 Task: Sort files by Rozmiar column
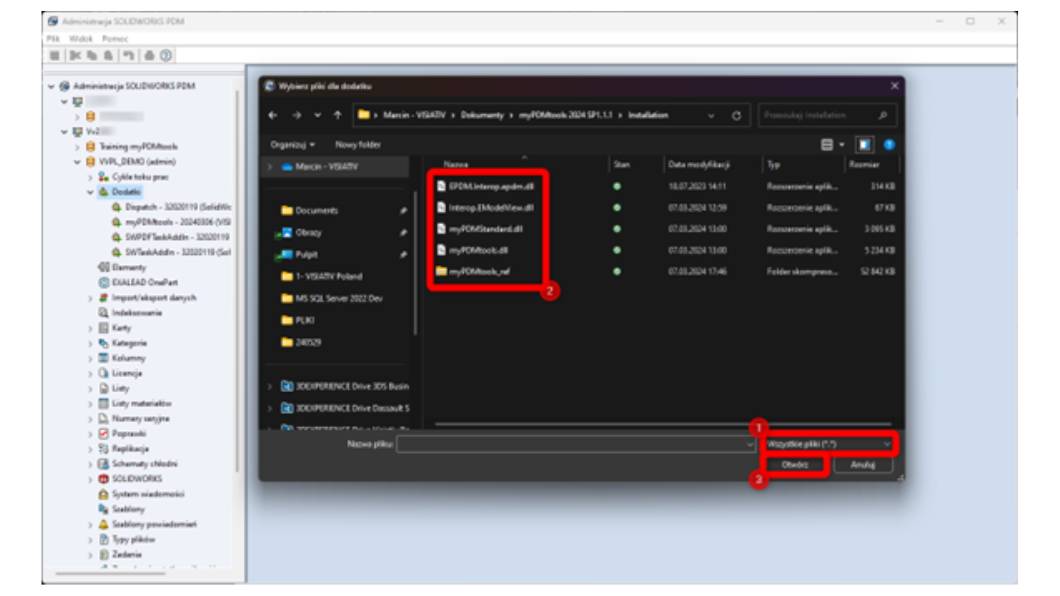pos(864,164)
